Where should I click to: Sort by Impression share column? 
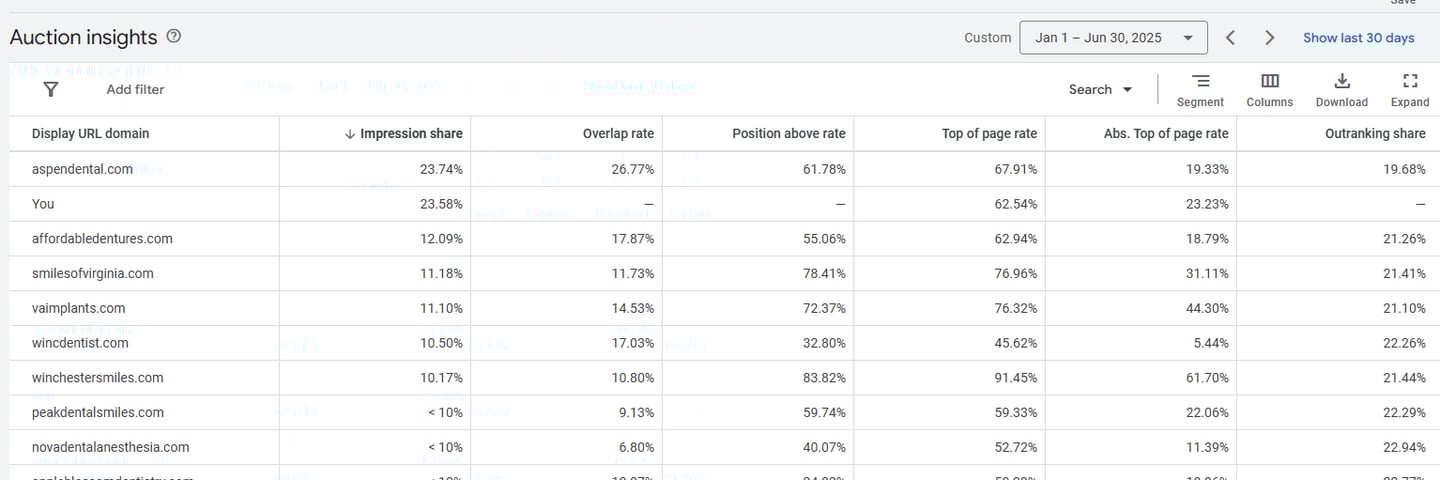(x=410, y=134)
